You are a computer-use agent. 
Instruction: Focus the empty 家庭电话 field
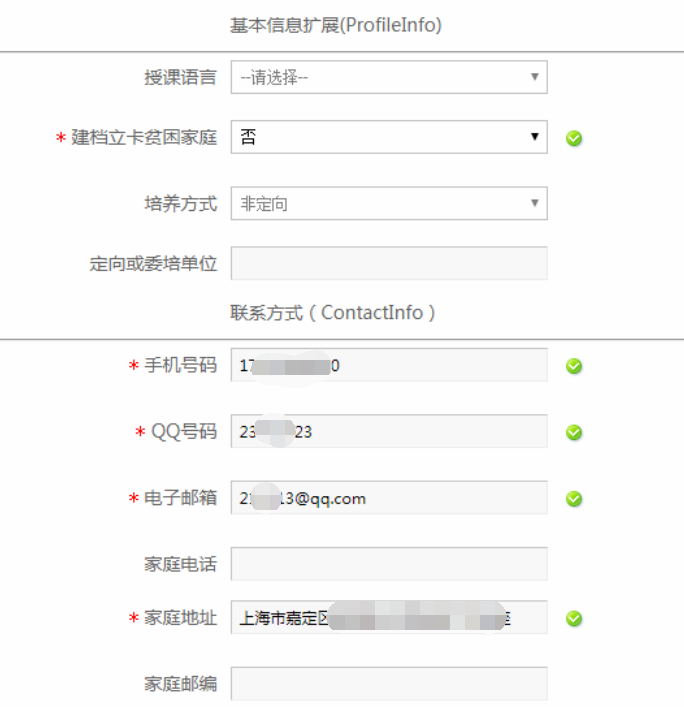[x=389, y=564]
